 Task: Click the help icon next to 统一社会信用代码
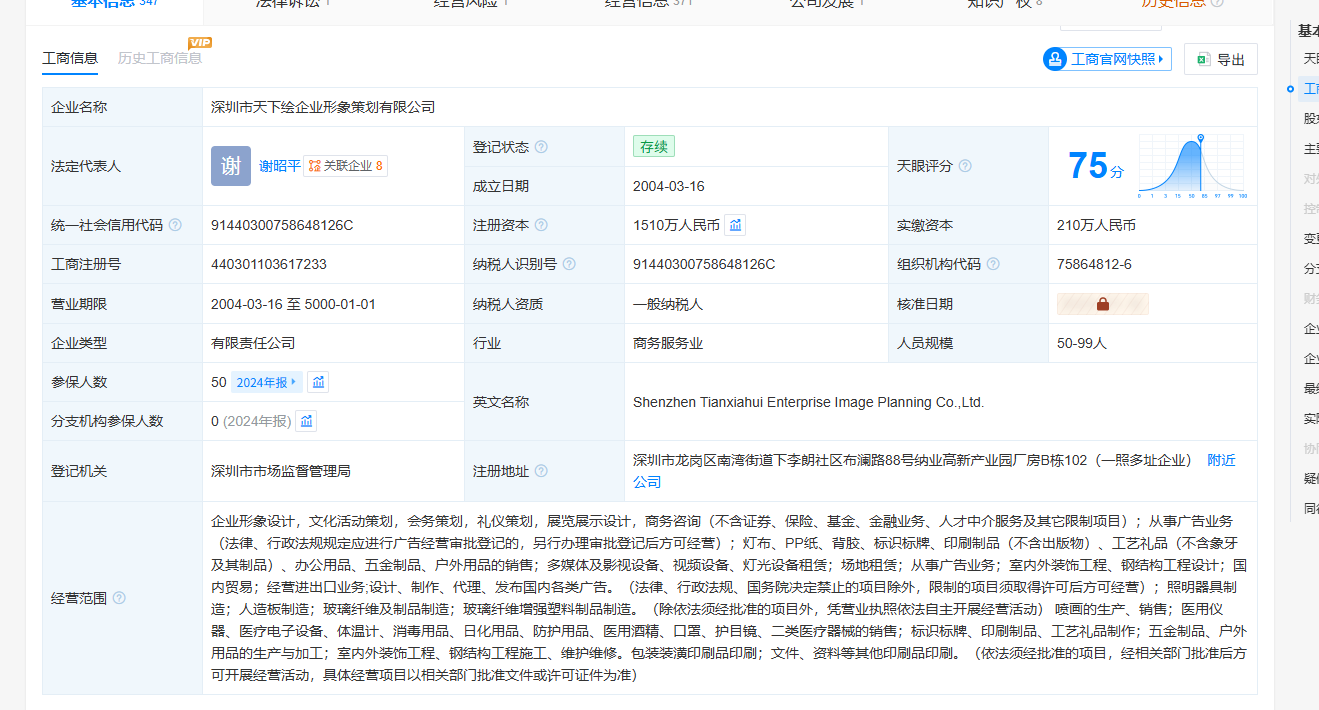[176, 225]
